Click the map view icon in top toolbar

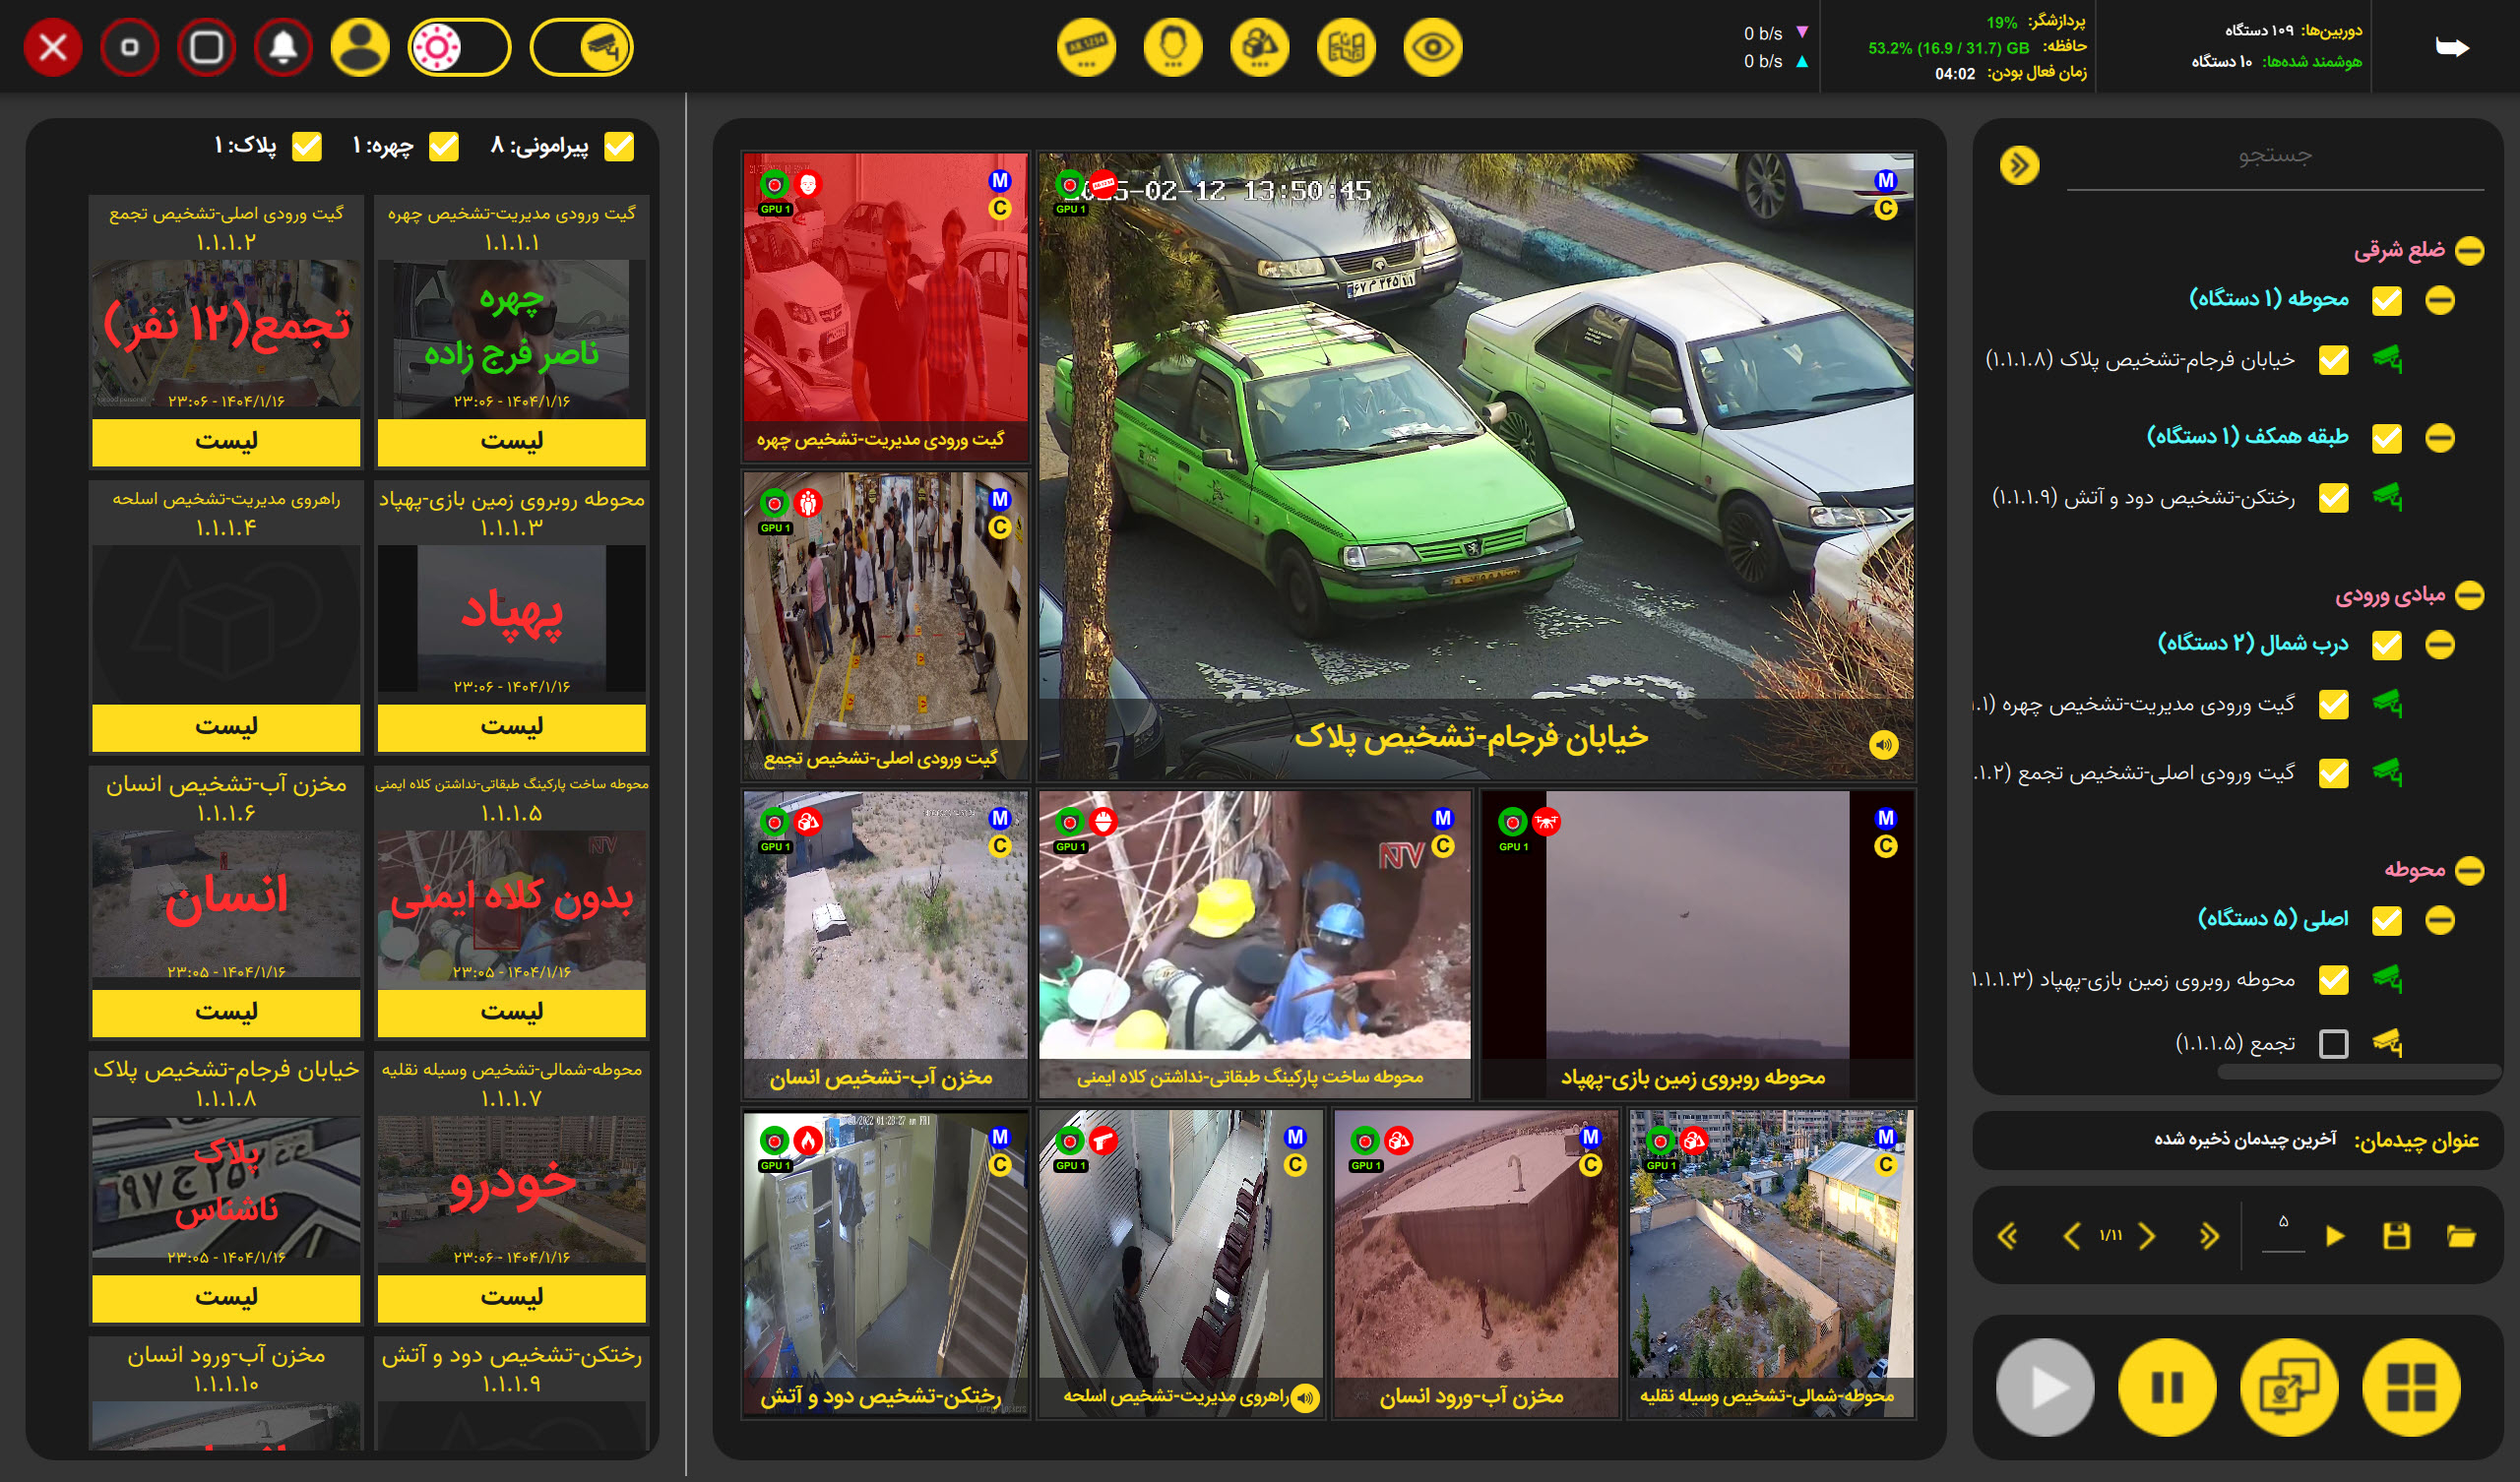(1346, 47)
